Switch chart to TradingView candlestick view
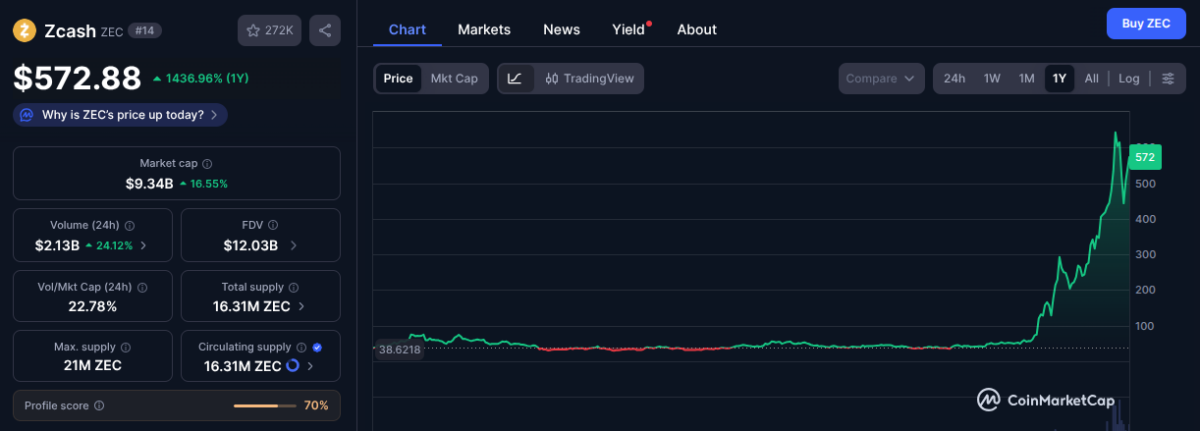1200x431 pixels. [x=589, y=78]
